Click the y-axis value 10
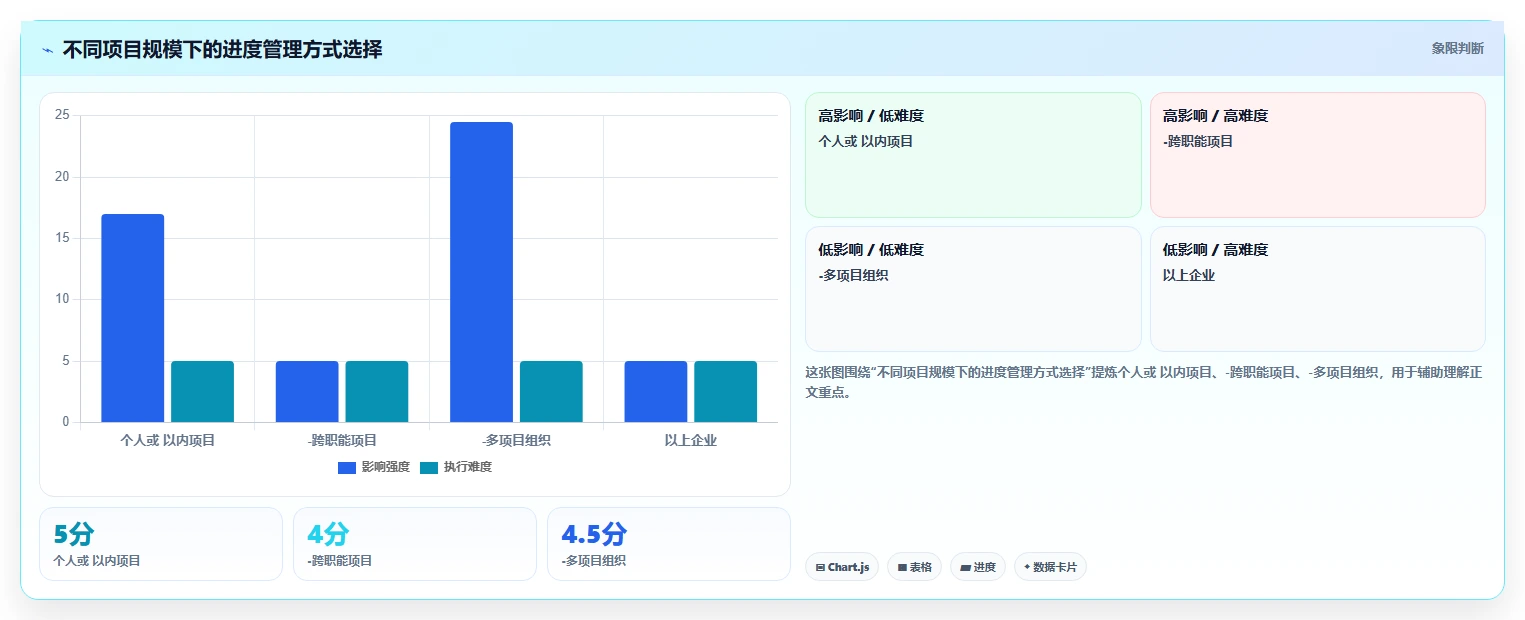 (x=62, y=299)
